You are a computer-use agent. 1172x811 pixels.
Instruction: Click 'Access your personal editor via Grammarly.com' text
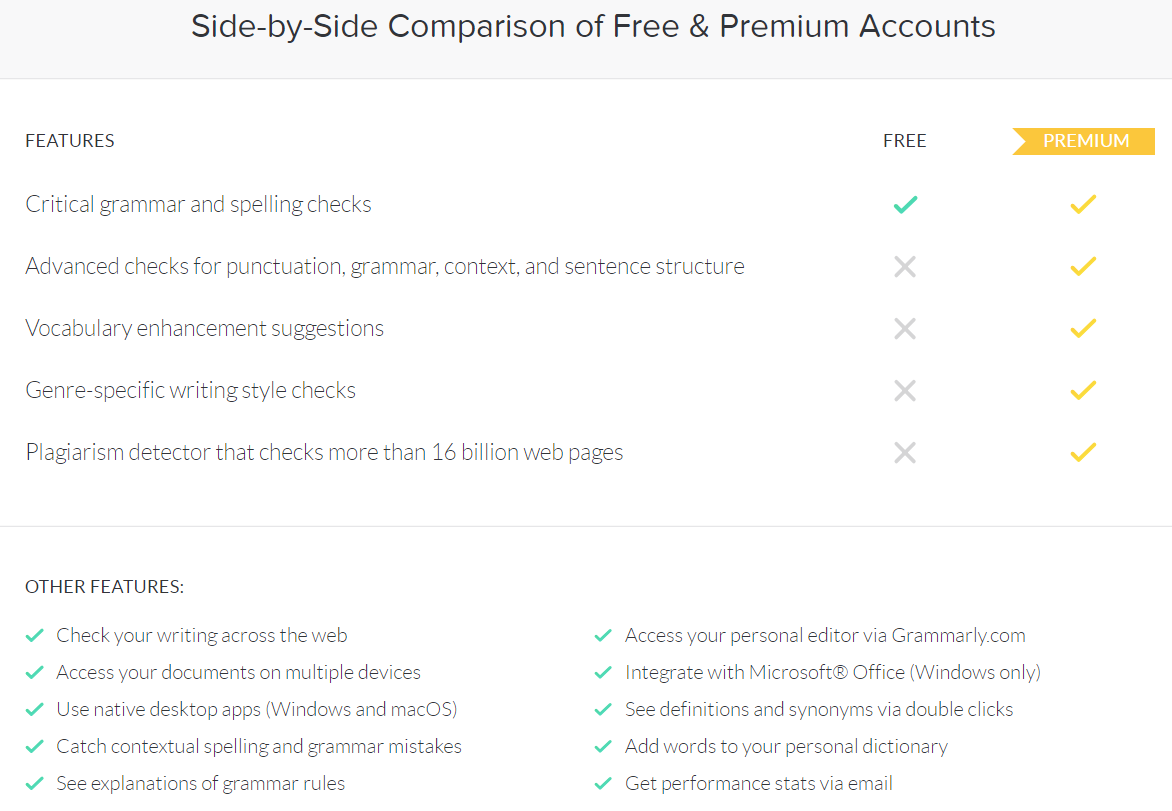click(825, 635)
